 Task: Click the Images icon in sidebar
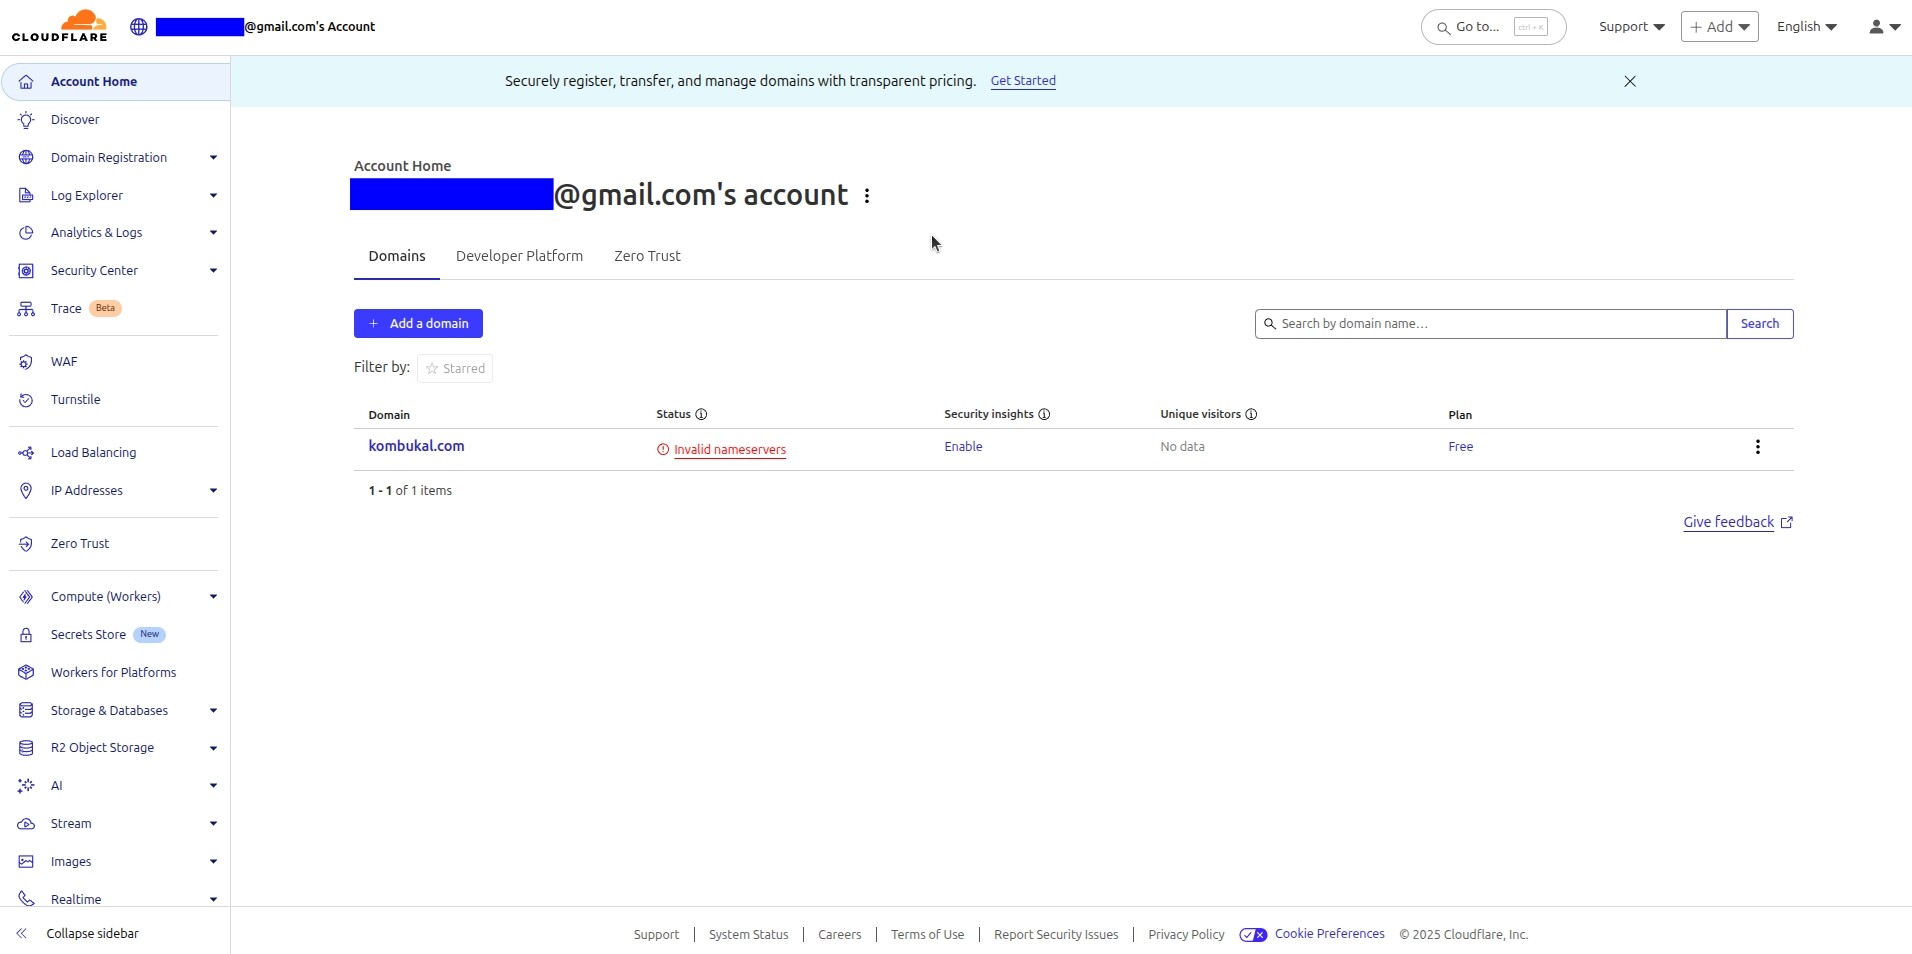coord(26,862)
